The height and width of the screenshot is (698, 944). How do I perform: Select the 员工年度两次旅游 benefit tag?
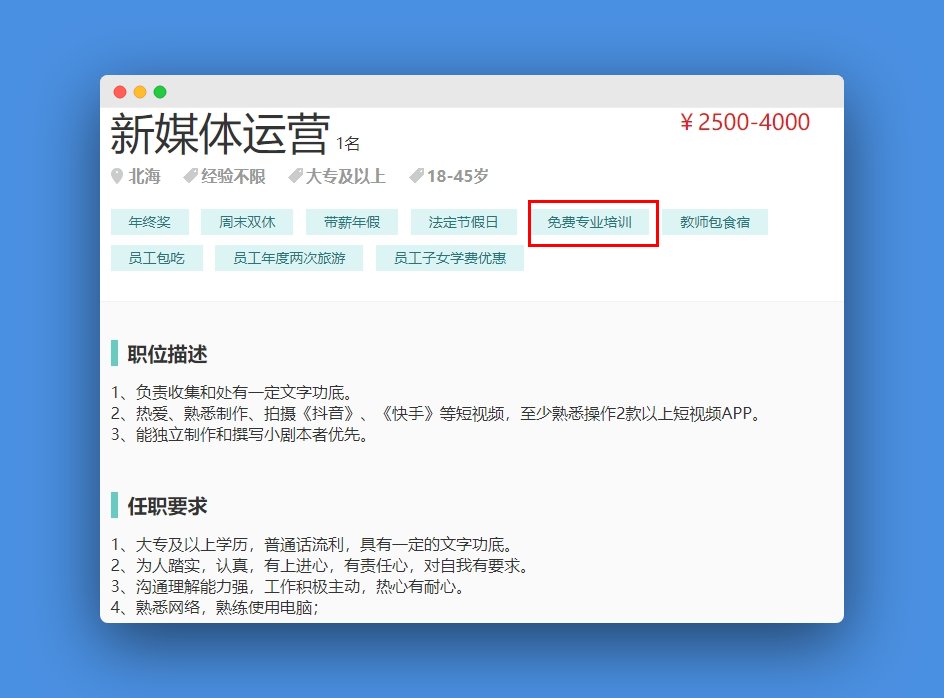click(x=289, y=258)
